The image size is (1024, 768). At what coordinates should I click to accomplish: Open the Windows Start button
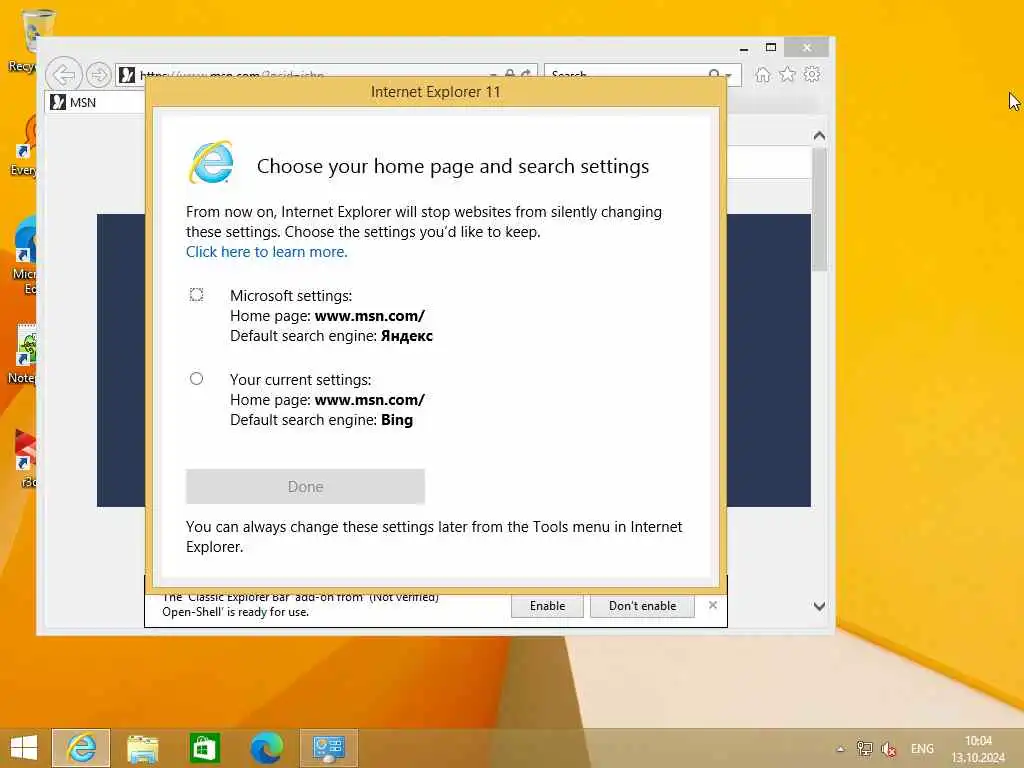point(24,748)
